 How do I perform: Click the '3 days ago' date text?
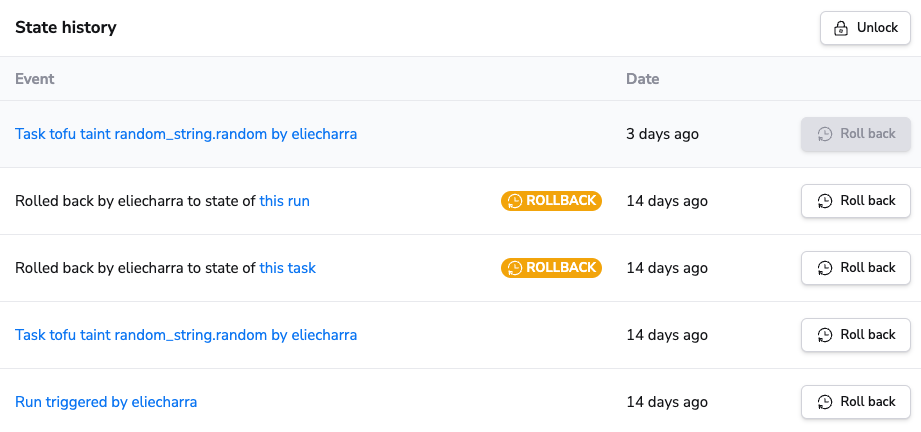coord(662,134)
